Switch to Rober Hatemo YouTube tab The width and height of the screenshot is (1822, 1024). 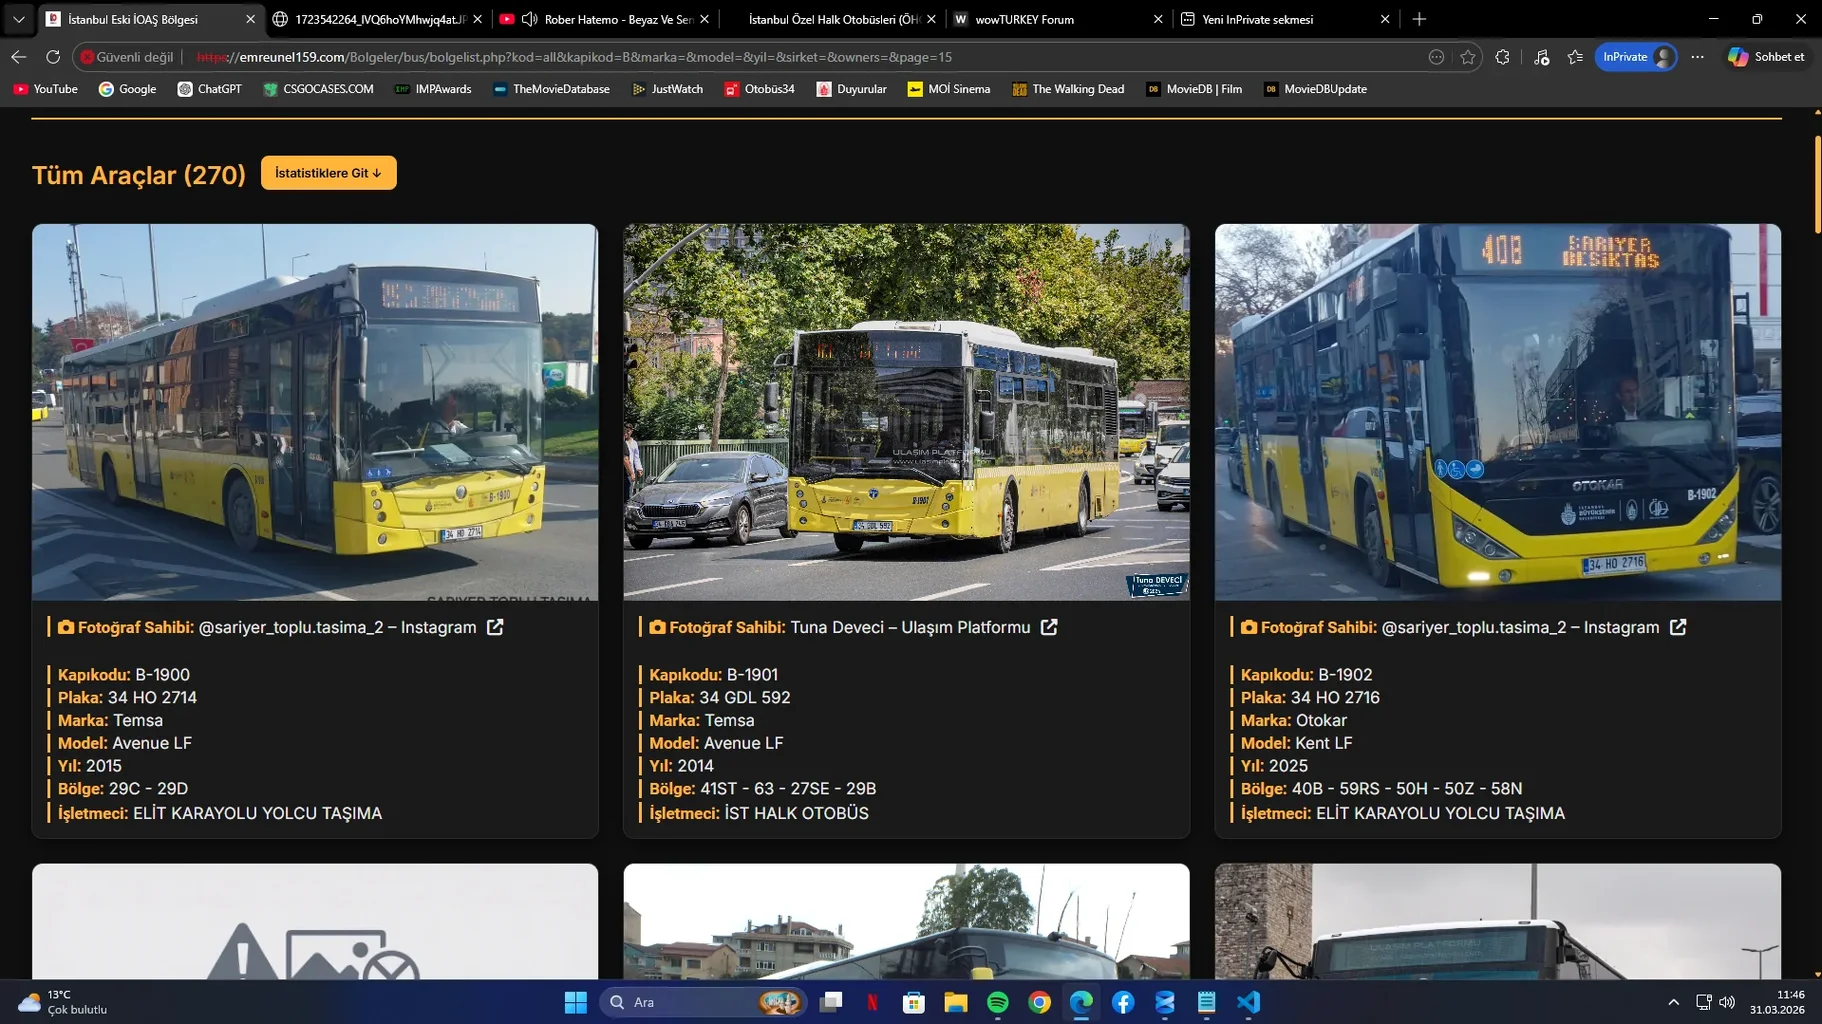pos(617,19)
